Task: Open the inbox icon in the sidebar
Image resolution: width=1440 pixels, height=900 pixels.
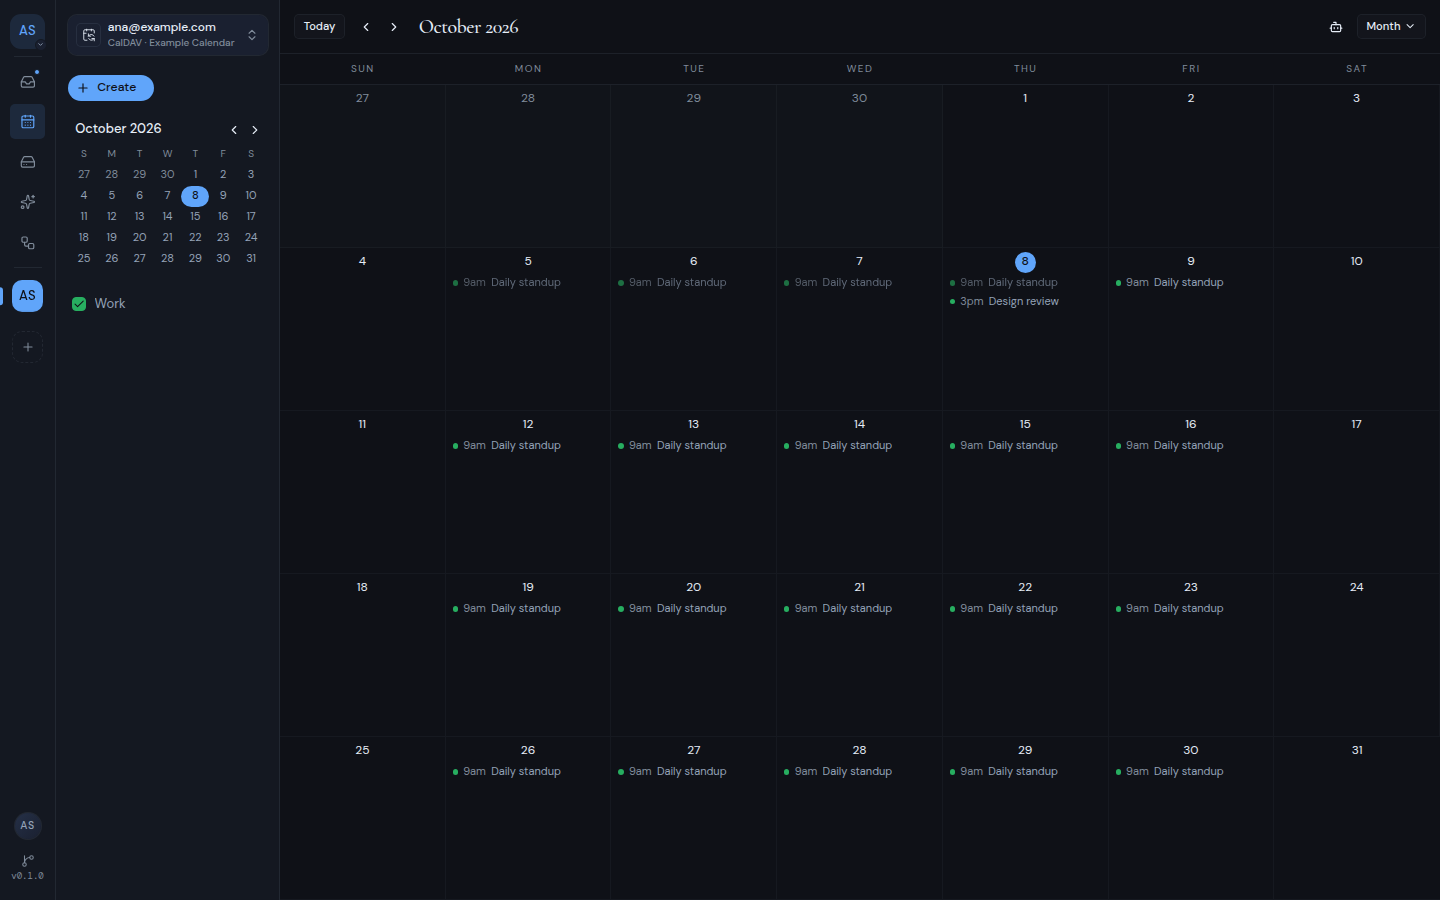Action: 28,82
